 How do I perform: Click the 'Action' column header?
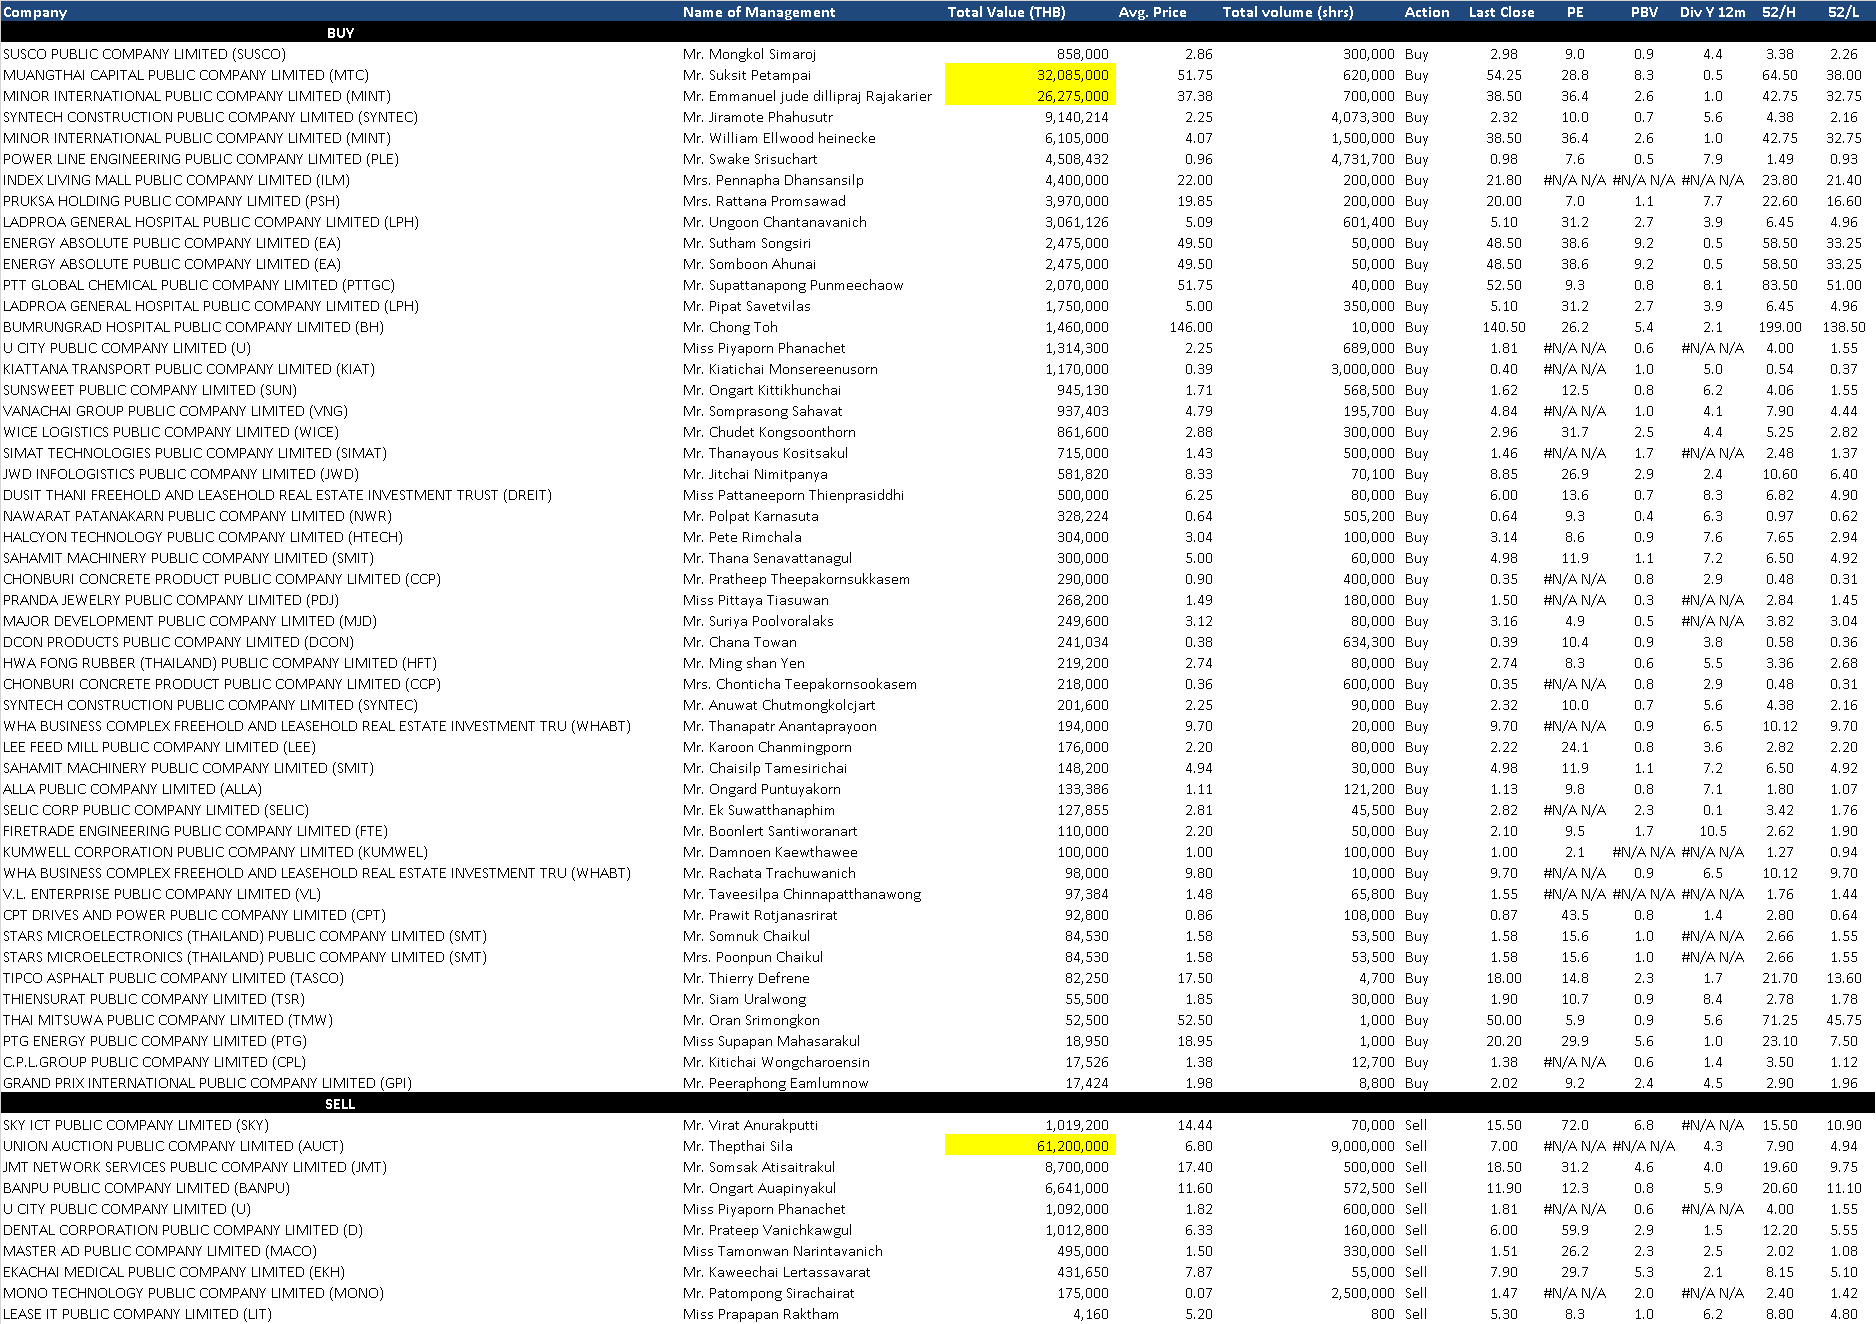(x=1427, y=12)
